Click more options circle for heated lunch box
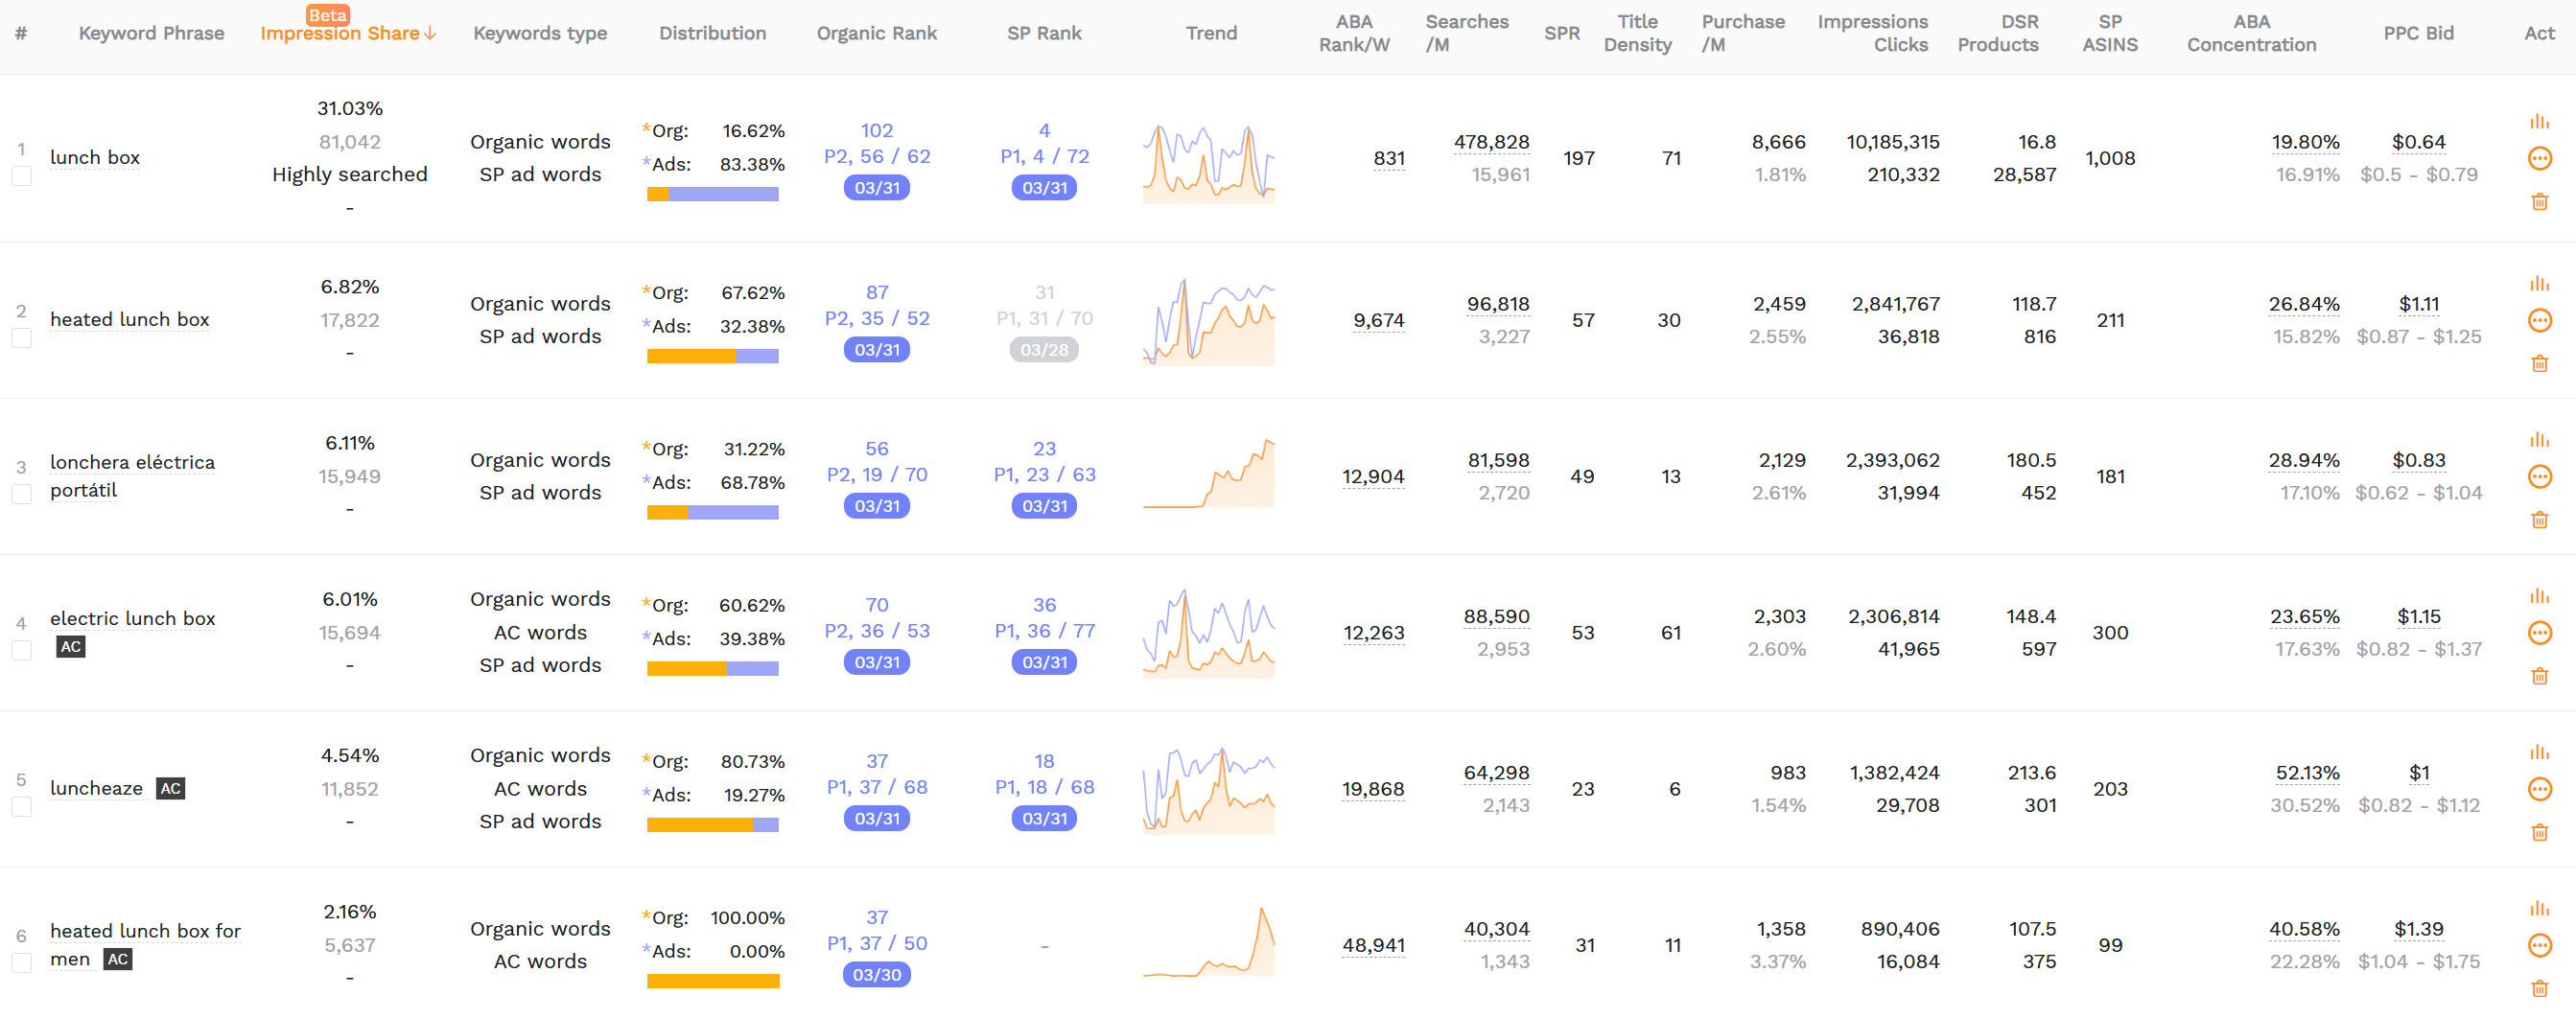The image size is (2576, 1019). tap(2539, 321)
